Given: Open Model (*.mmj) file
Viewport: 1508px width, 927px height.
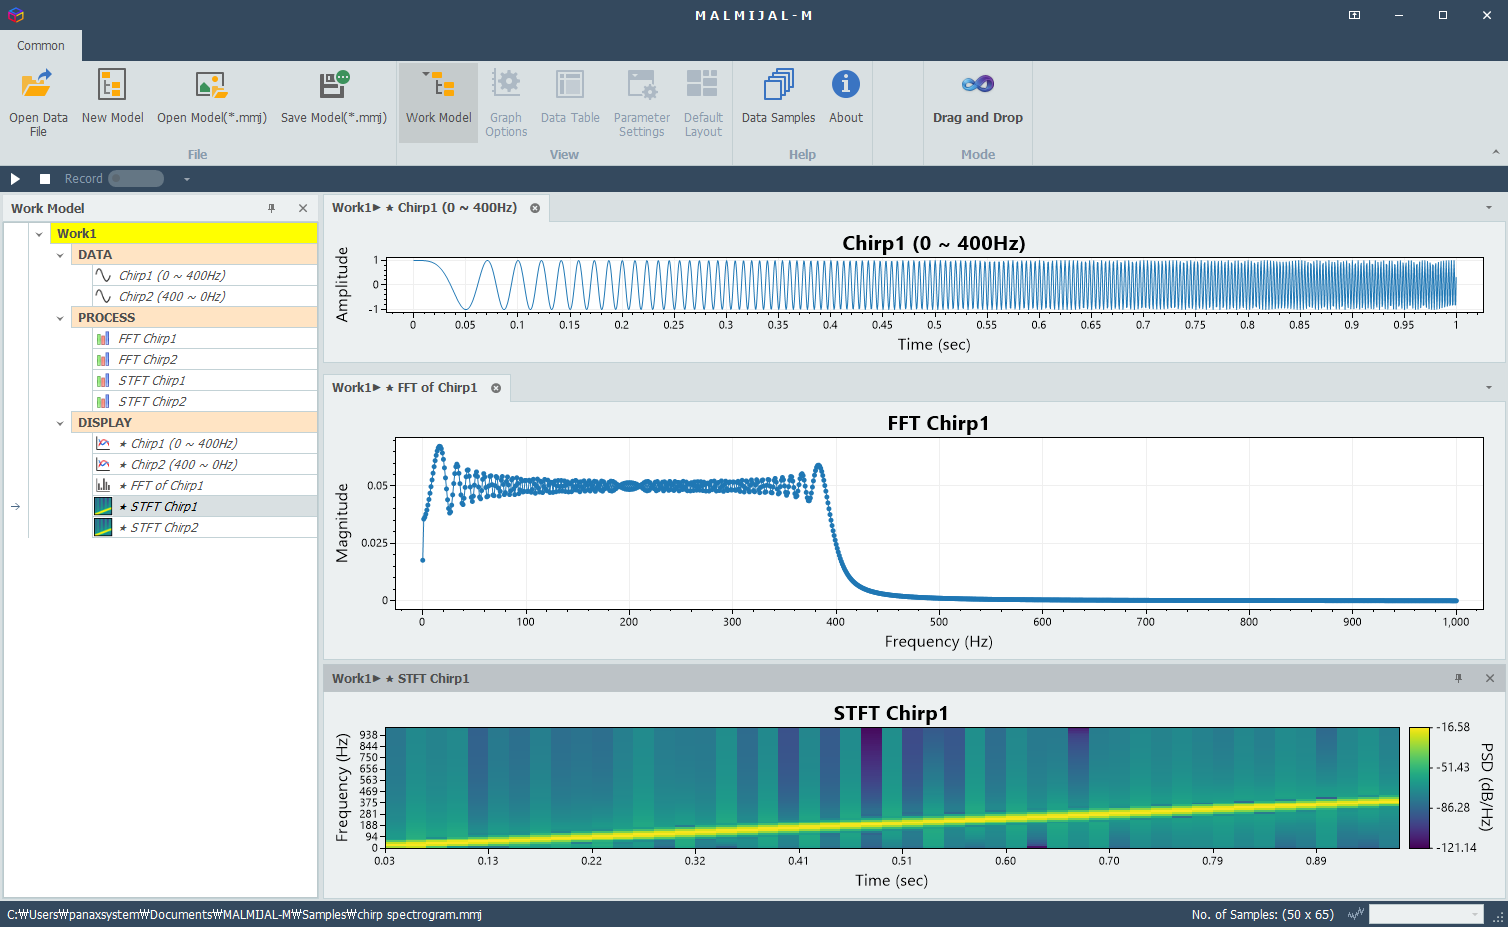Looking at the screenshot, I should coord(212,97).
